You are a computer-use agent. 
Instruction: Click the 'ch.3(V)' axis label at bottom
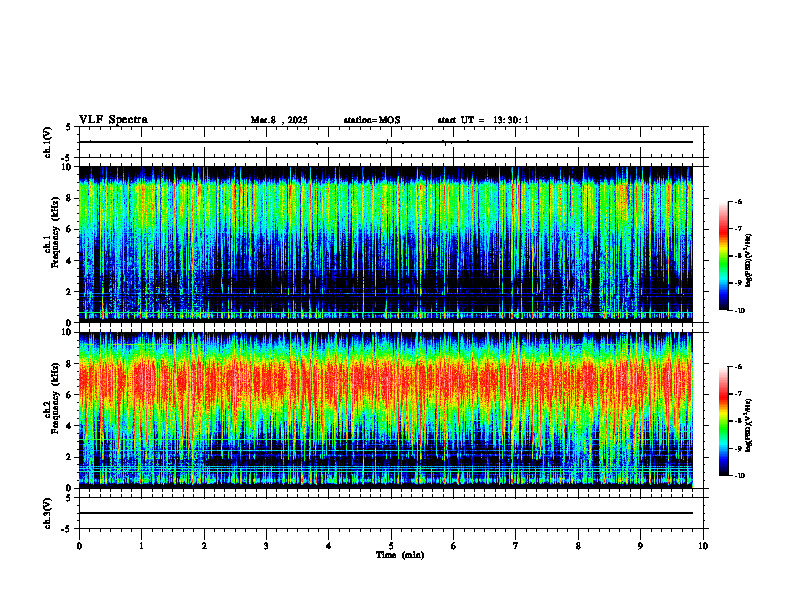click(x=48, y=513)
